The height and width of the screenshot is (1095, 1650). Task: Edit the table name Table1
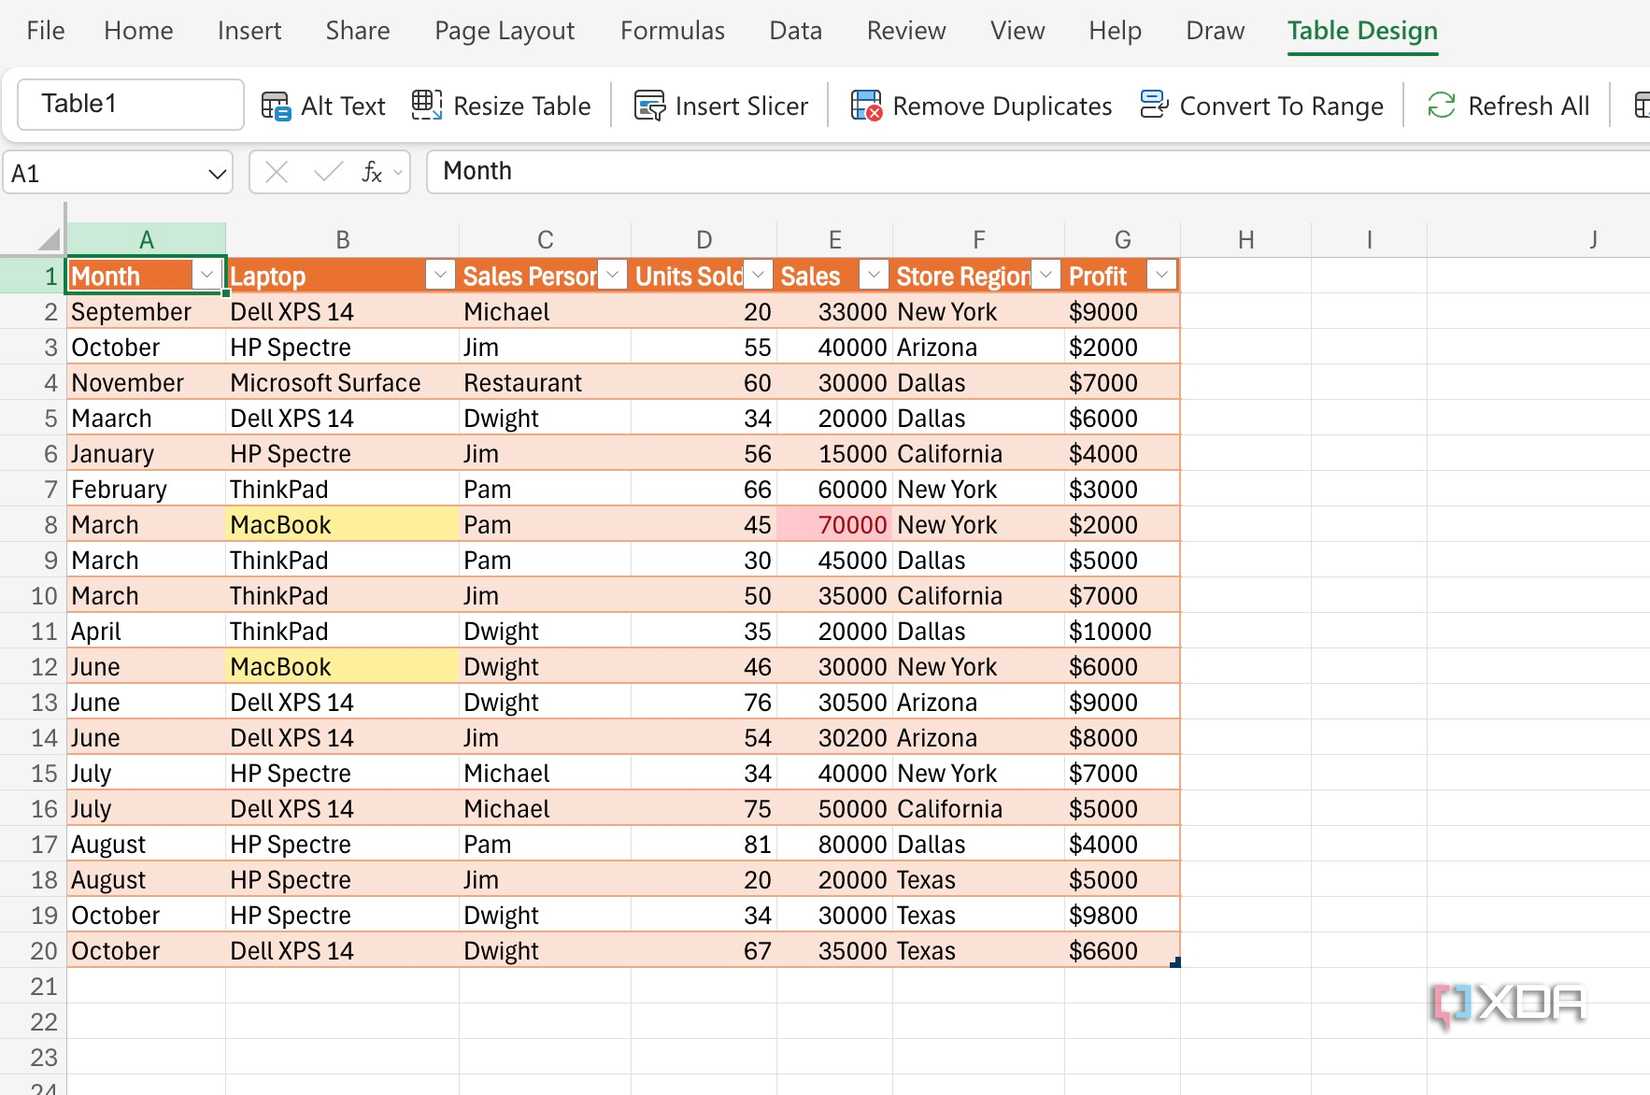tap(129, 103)
